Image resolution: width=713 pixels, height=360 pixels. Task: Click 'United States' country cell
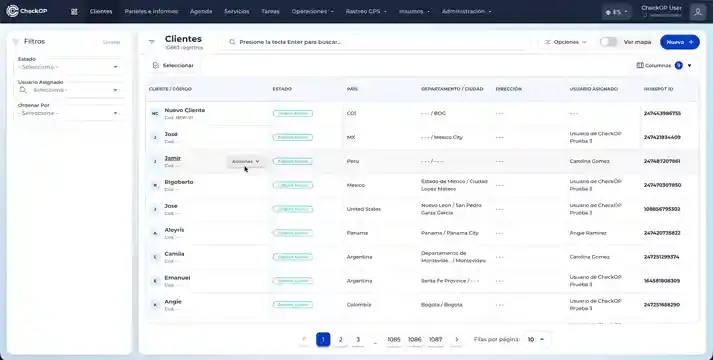pos(364,209)
